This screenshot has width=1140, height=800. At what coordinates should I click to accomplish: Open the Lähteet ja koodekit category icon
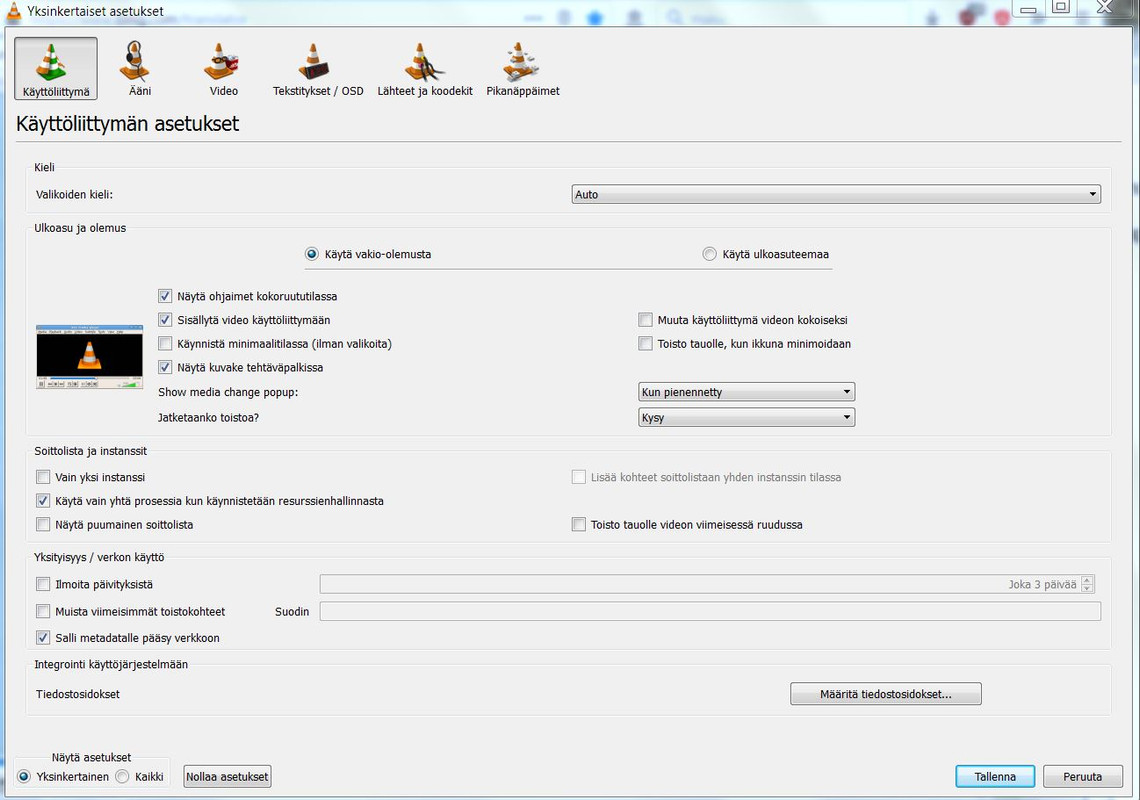point(425,69)
